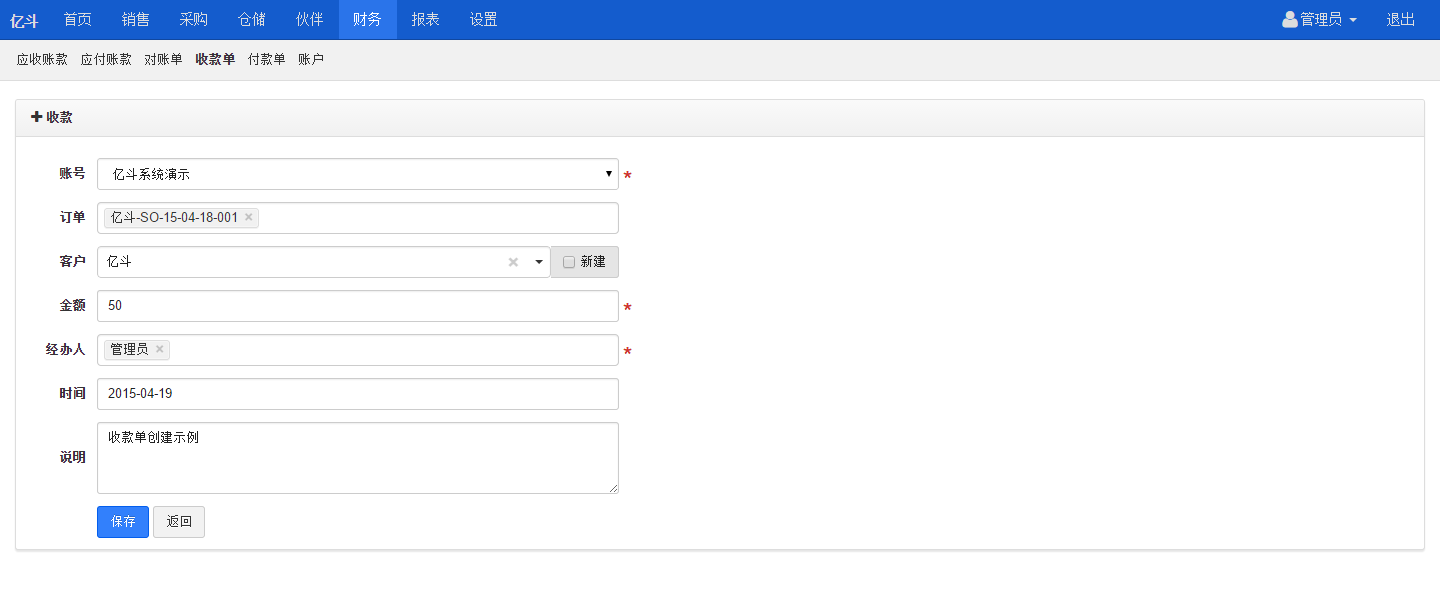The width and height of the screenshot is (1440, 594).
Task: Tick the 新建 customer checkbox
Action: coord(569,262)
